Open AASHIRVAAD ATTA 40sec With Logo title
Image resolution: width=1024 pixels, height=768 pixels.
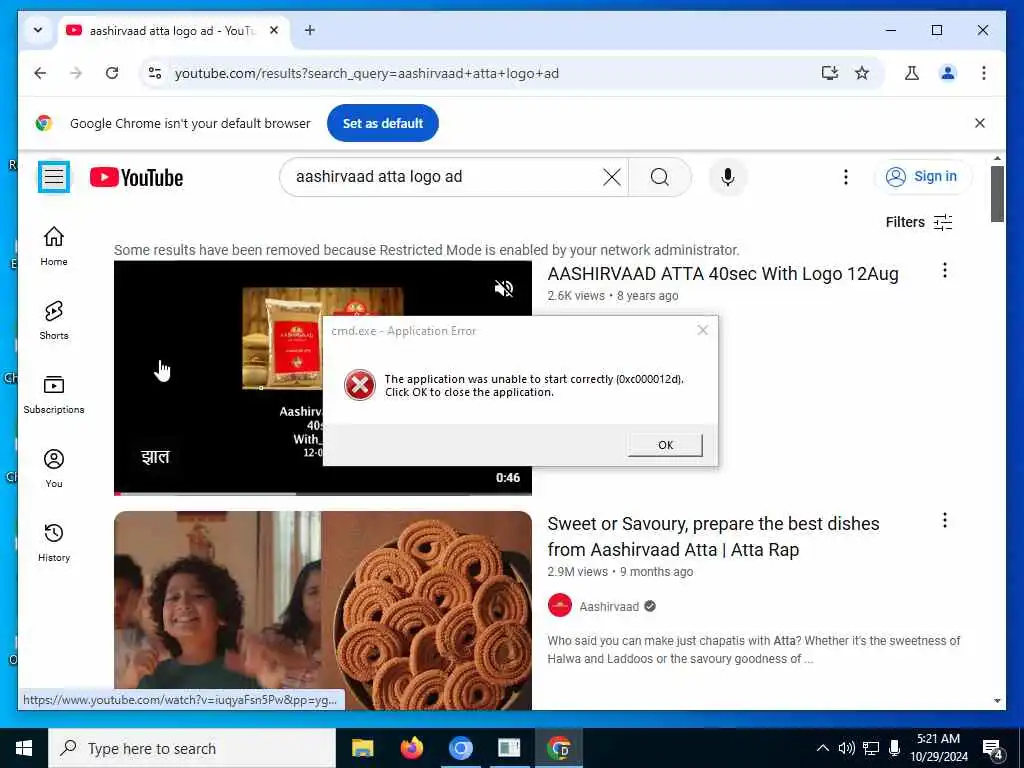(723, 274)
